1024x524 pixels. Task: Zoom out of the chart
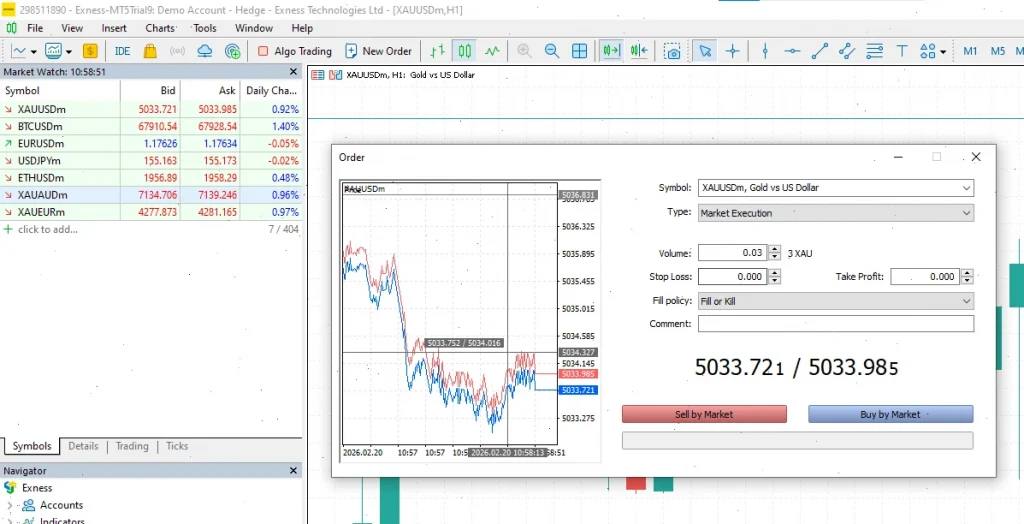[x=552, y=51]
